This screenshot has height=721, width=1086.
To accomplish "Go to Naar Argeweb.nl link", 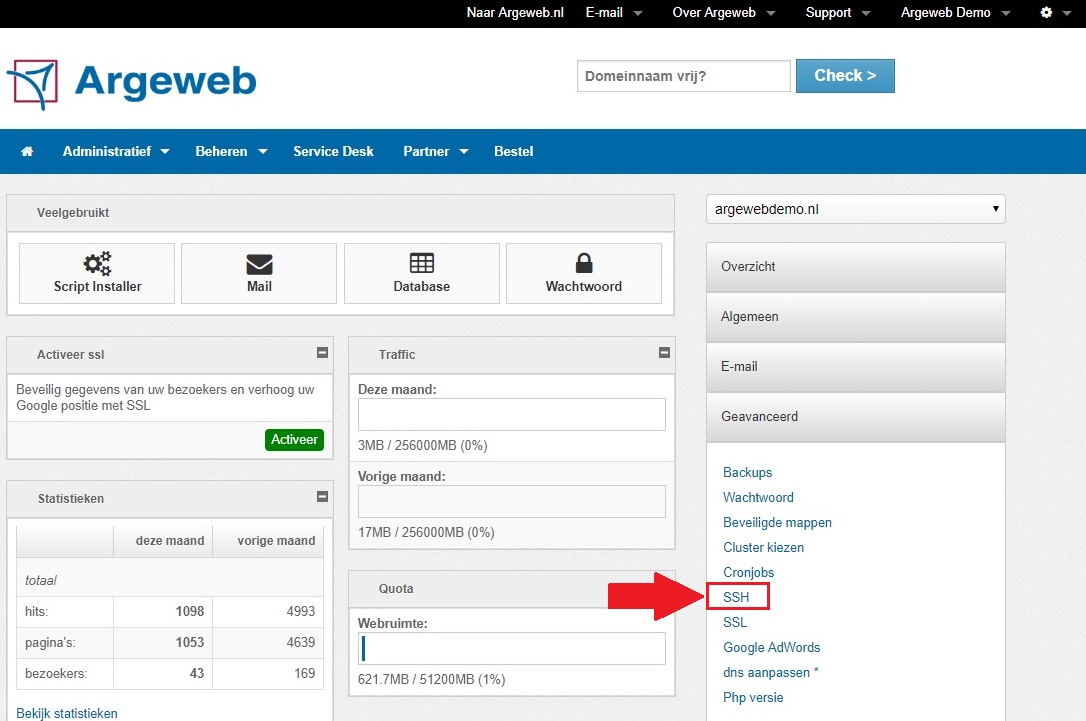I will click(515, 12).
